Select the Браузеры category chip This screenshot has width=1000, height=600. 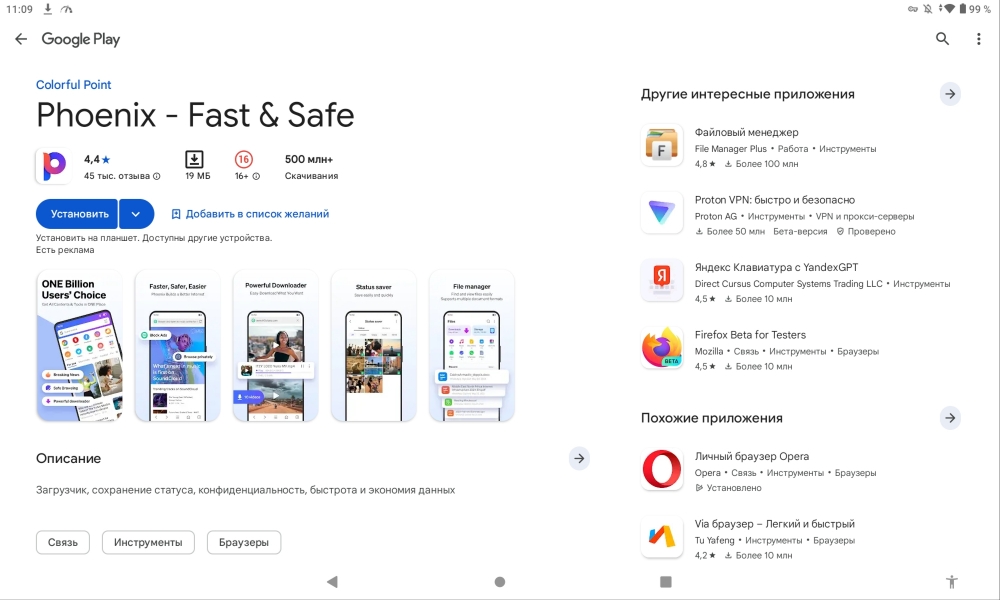(x=244, y=543)
